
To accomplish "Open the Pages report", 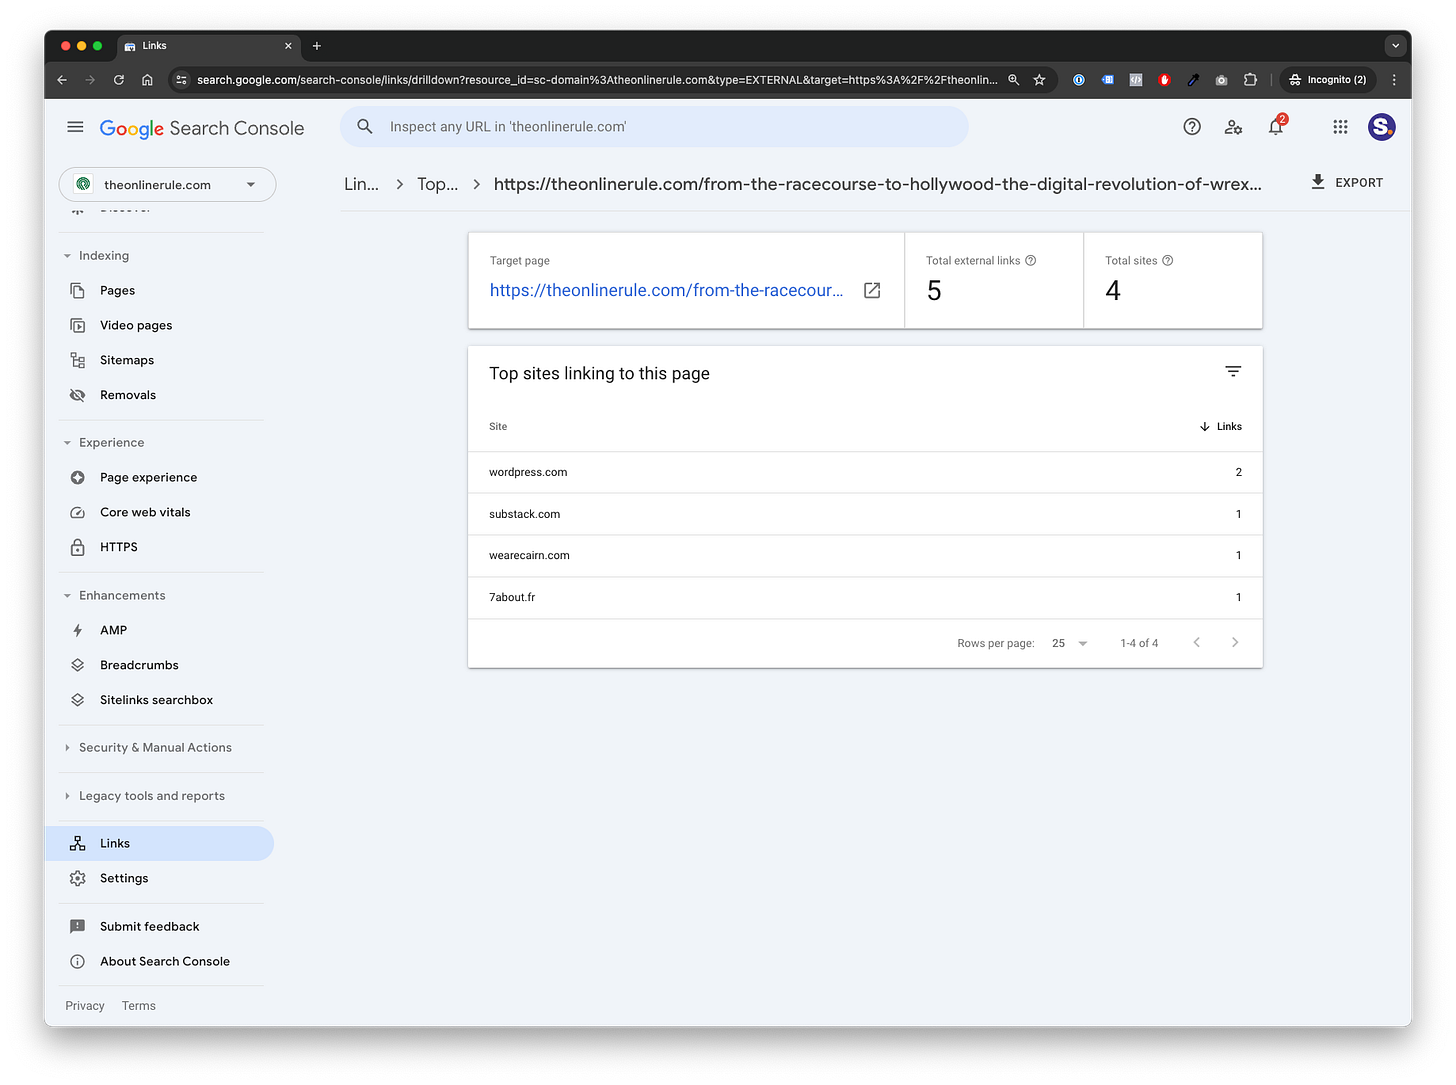I will [117, 291].
